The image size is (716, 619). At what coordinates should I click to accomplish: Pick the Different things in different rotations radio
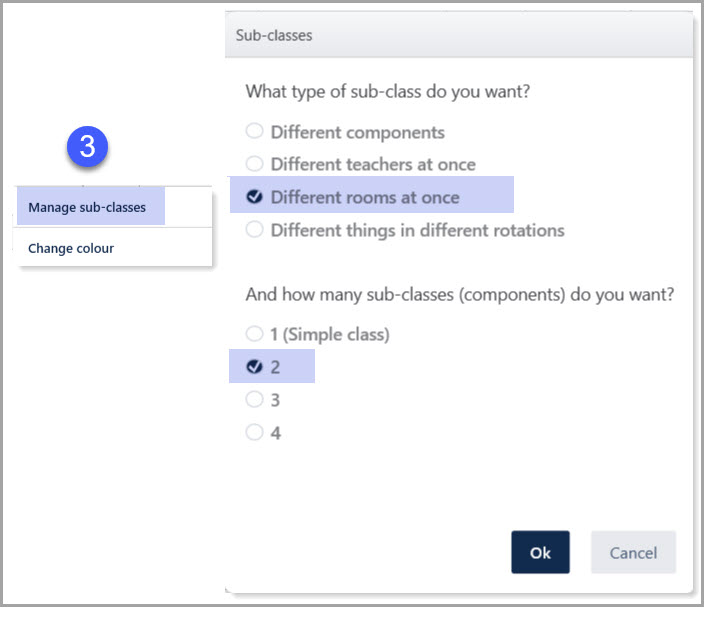(254, 230)
